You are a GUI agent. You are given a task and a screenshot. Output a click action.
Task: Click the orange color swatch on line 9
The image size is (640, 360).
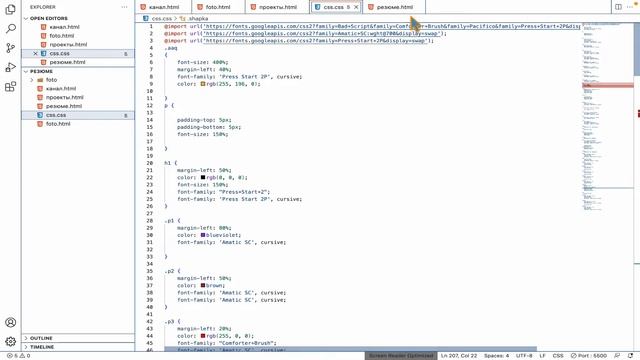[x=203, y=84]
